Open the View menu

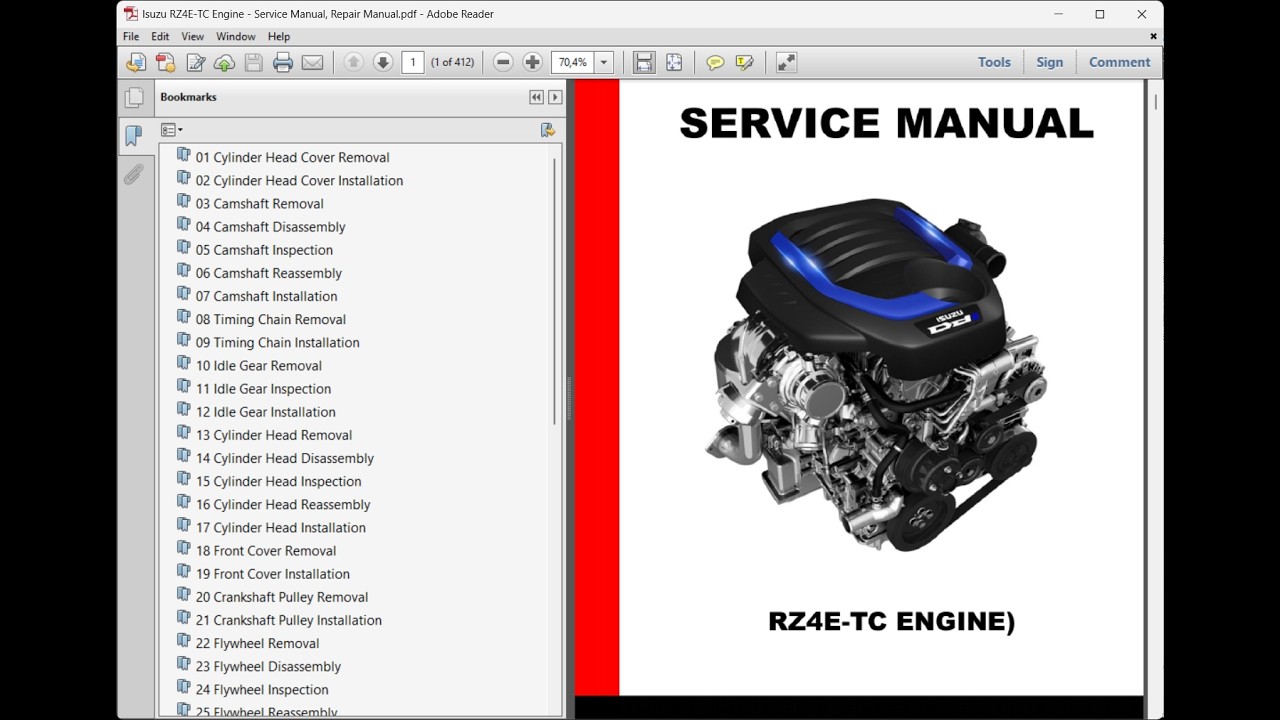pos(192,36)
